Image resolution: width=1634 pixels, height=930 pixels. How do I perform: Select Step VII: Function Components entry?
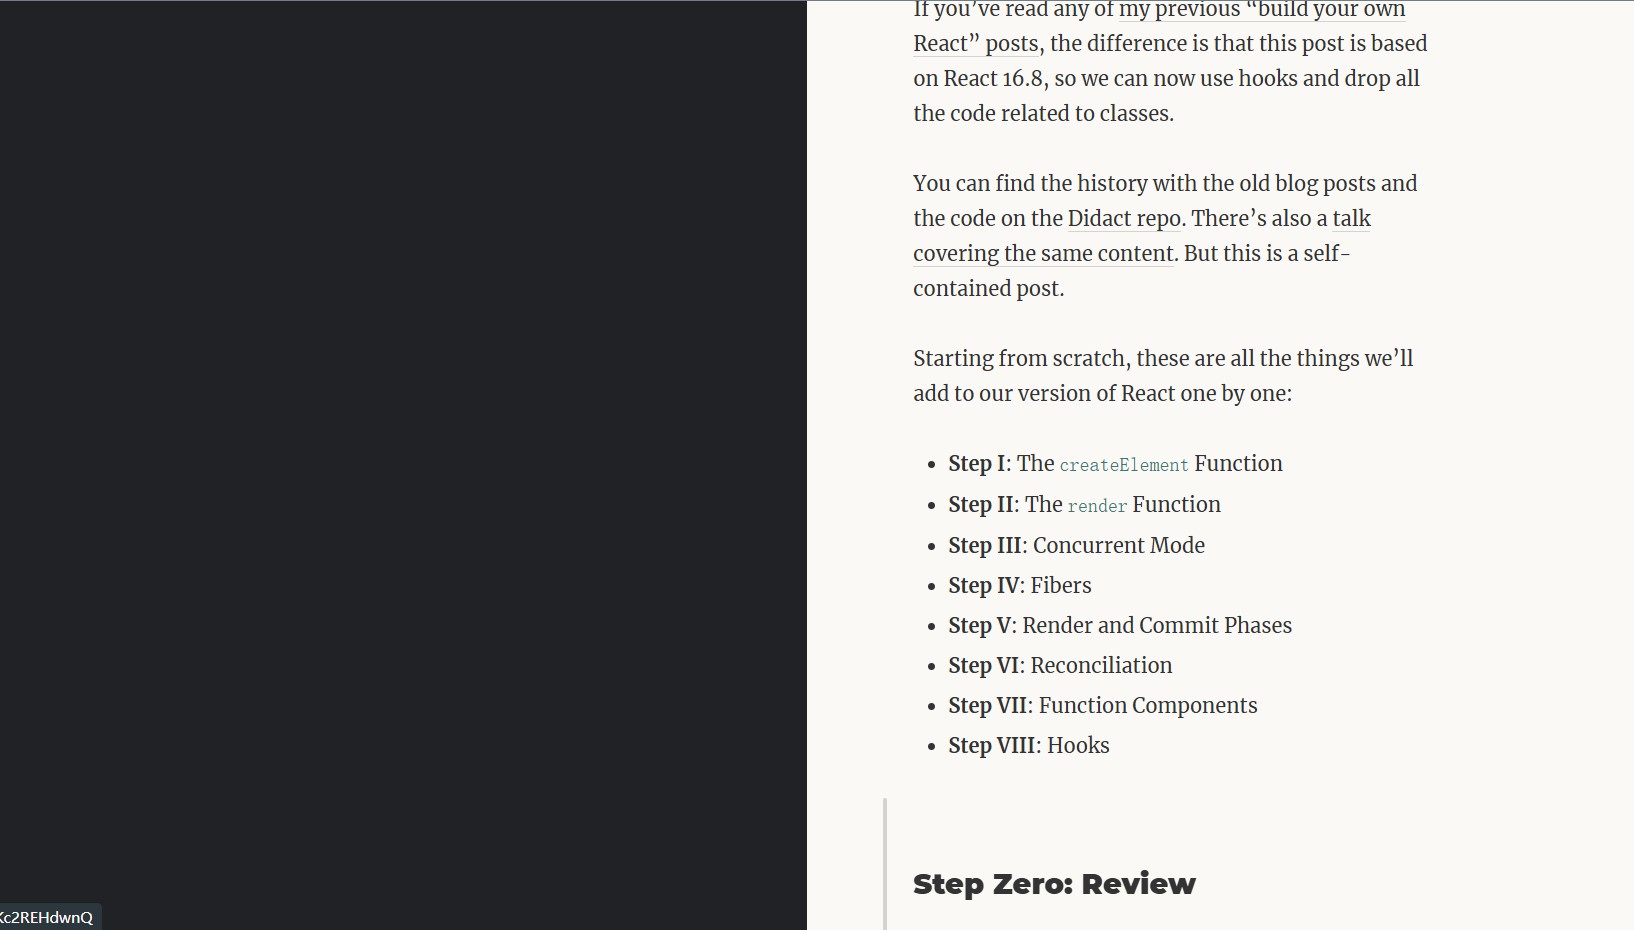(x=1103, y=706)
